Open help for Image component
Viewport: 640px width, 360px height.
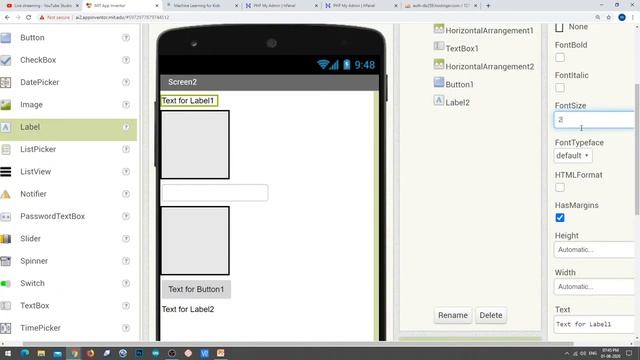(126, 105)
